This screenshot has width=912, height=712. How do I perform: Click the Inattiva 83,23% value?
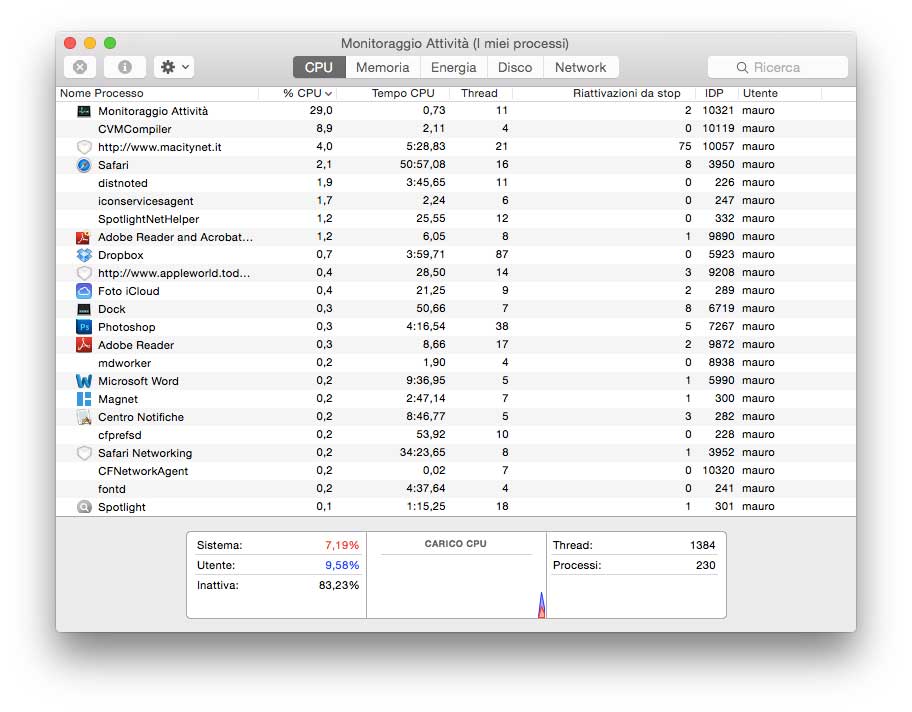click(339, 585)
